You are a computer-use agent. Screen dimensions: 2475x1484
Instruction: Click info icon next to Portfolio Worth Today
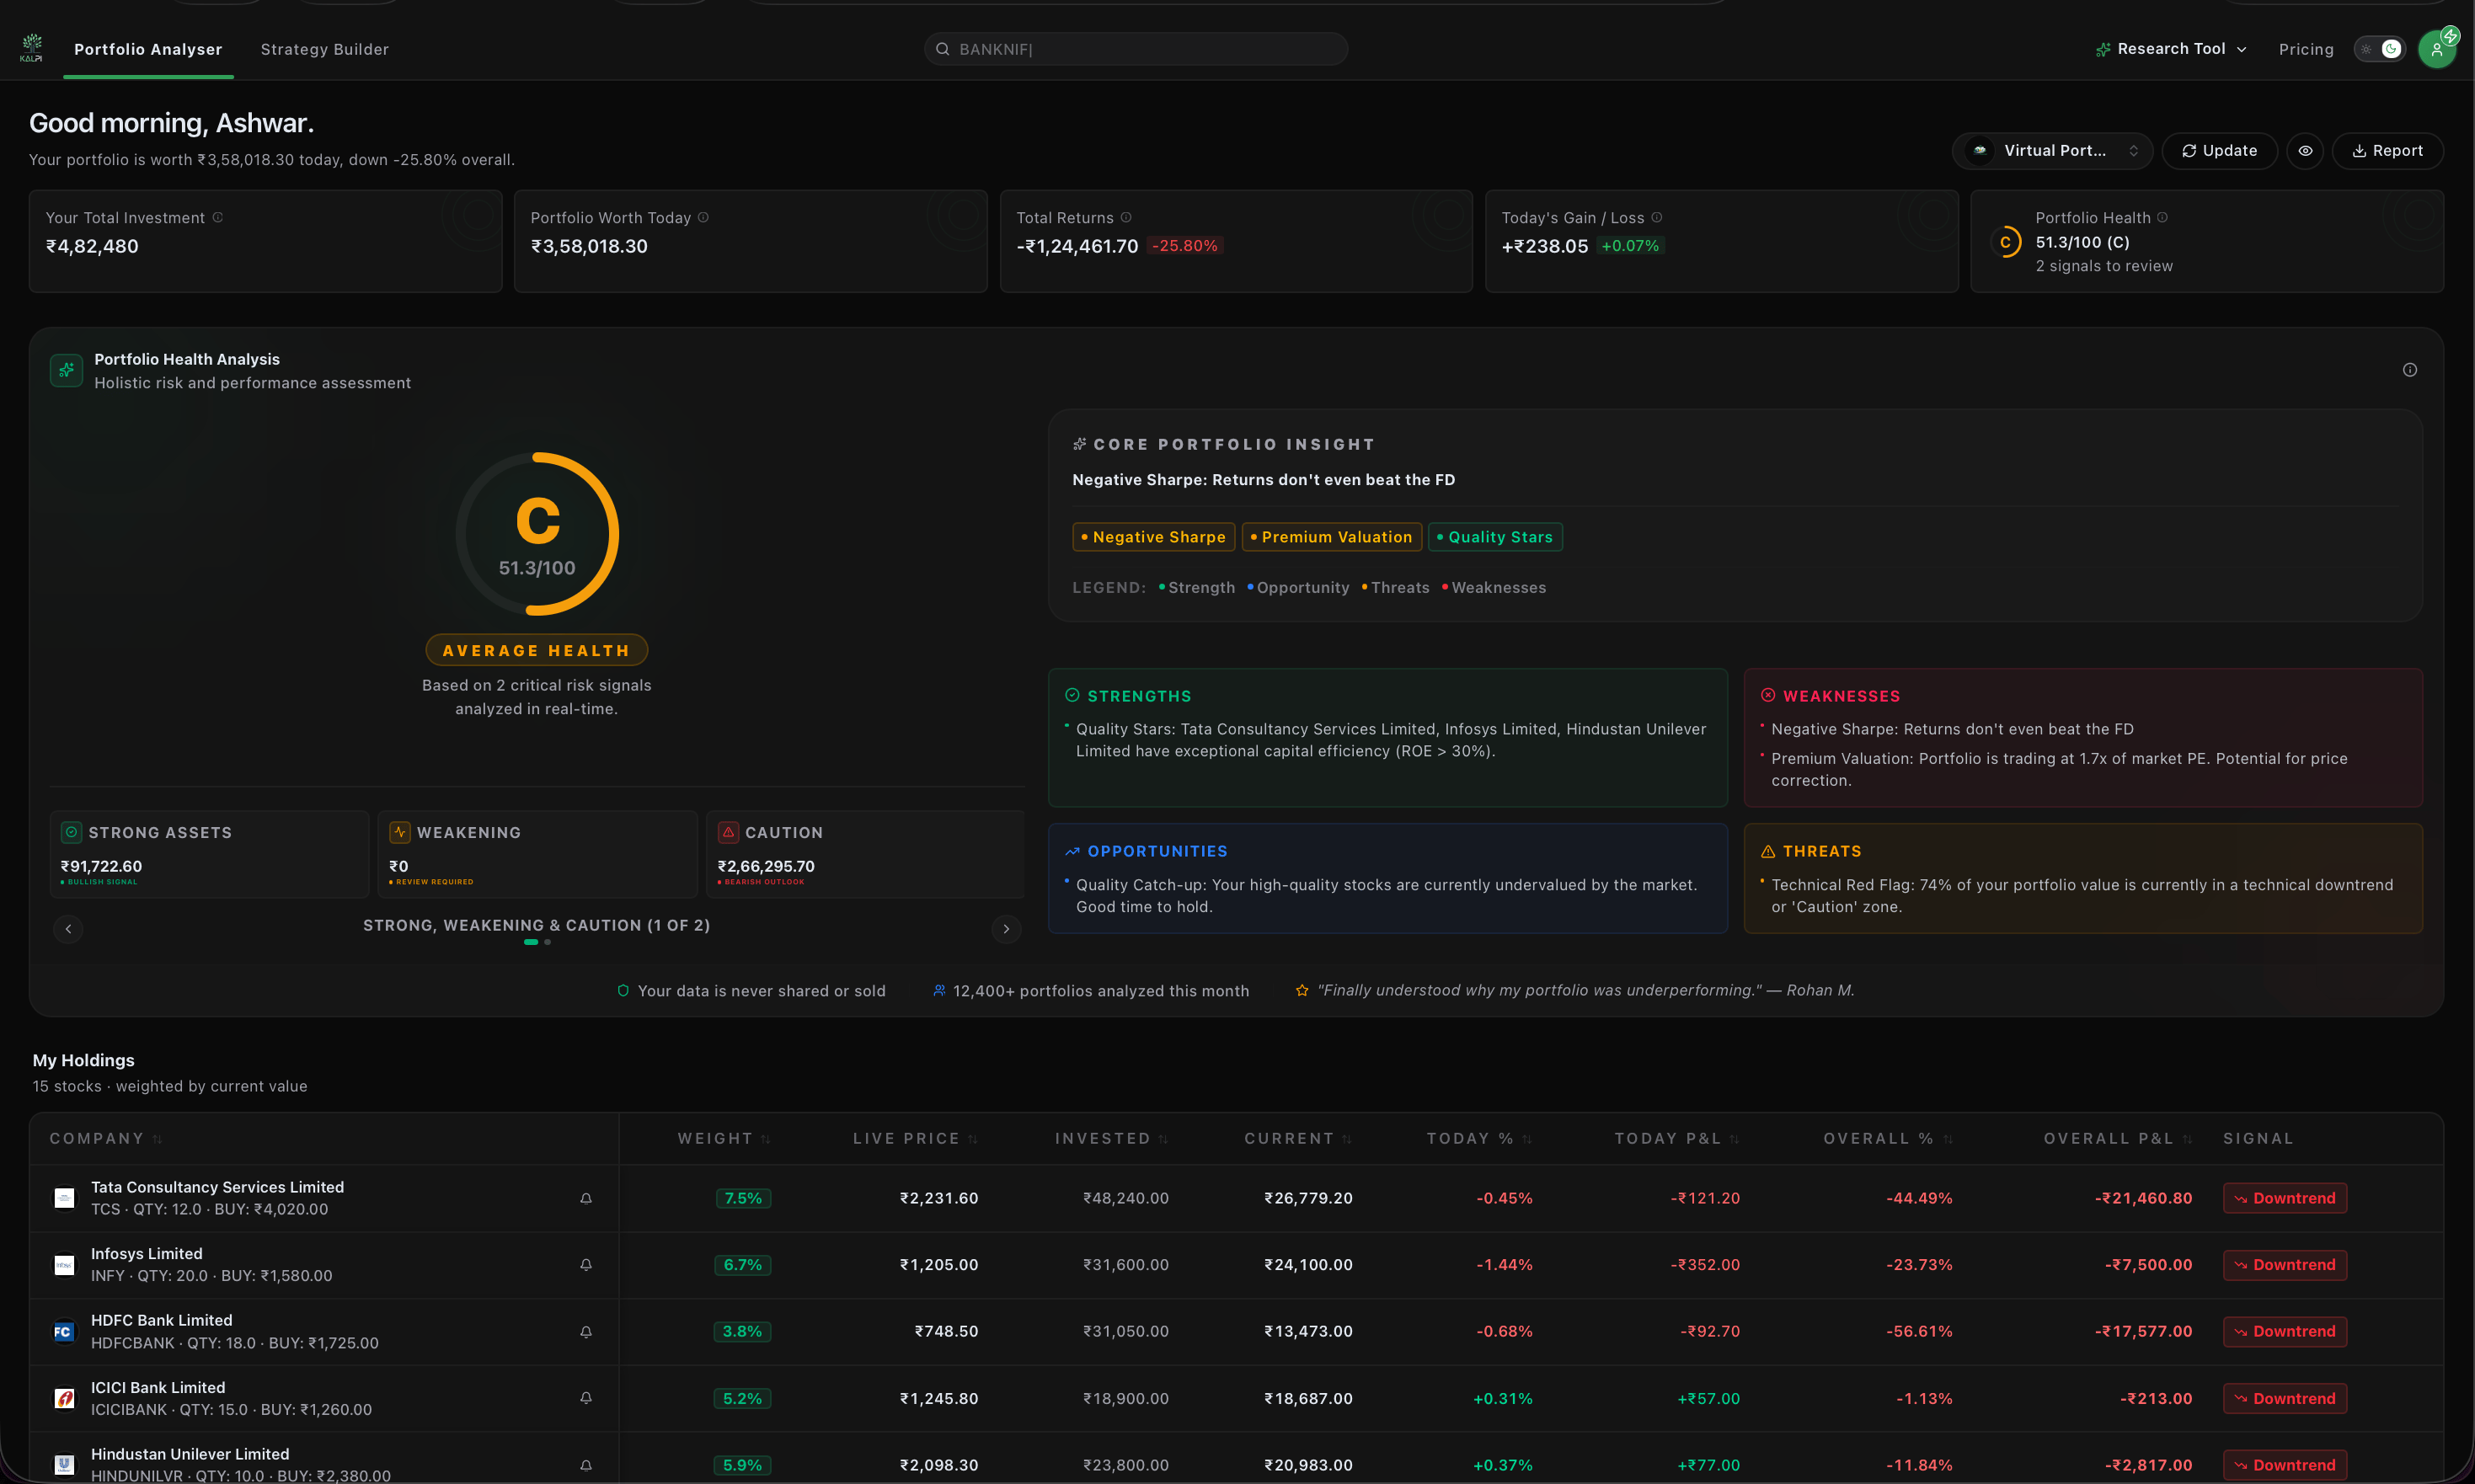703,217
